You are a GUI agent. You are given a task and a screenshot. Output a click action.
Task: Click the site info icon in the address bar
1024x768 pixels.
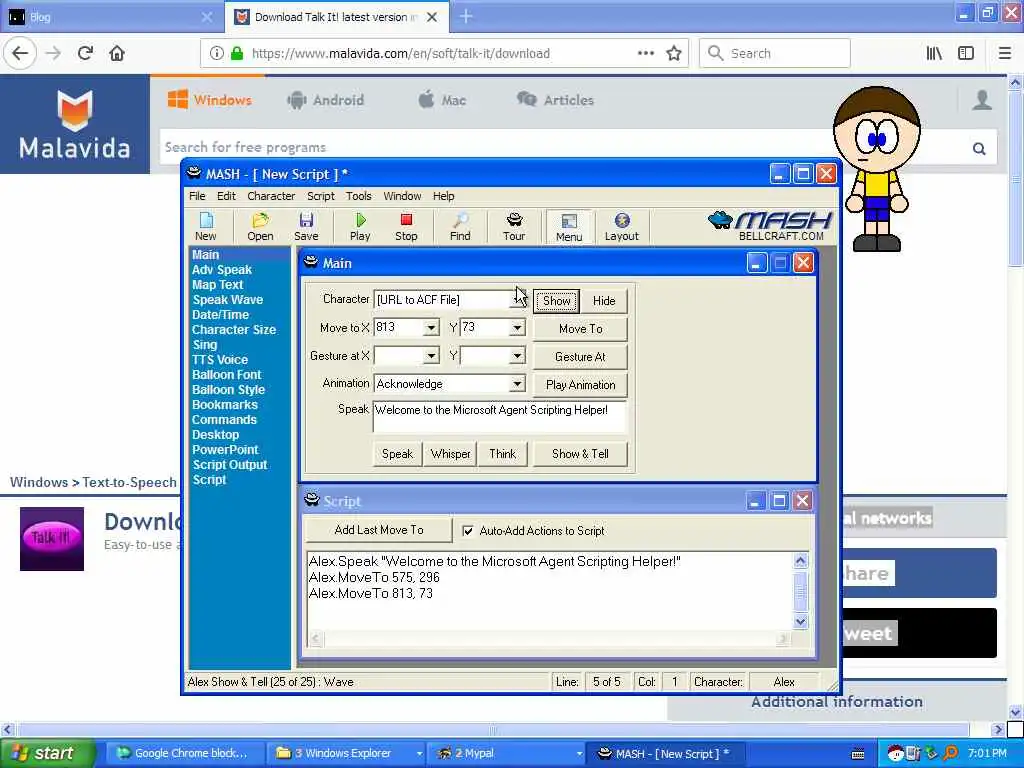(216, 54)
